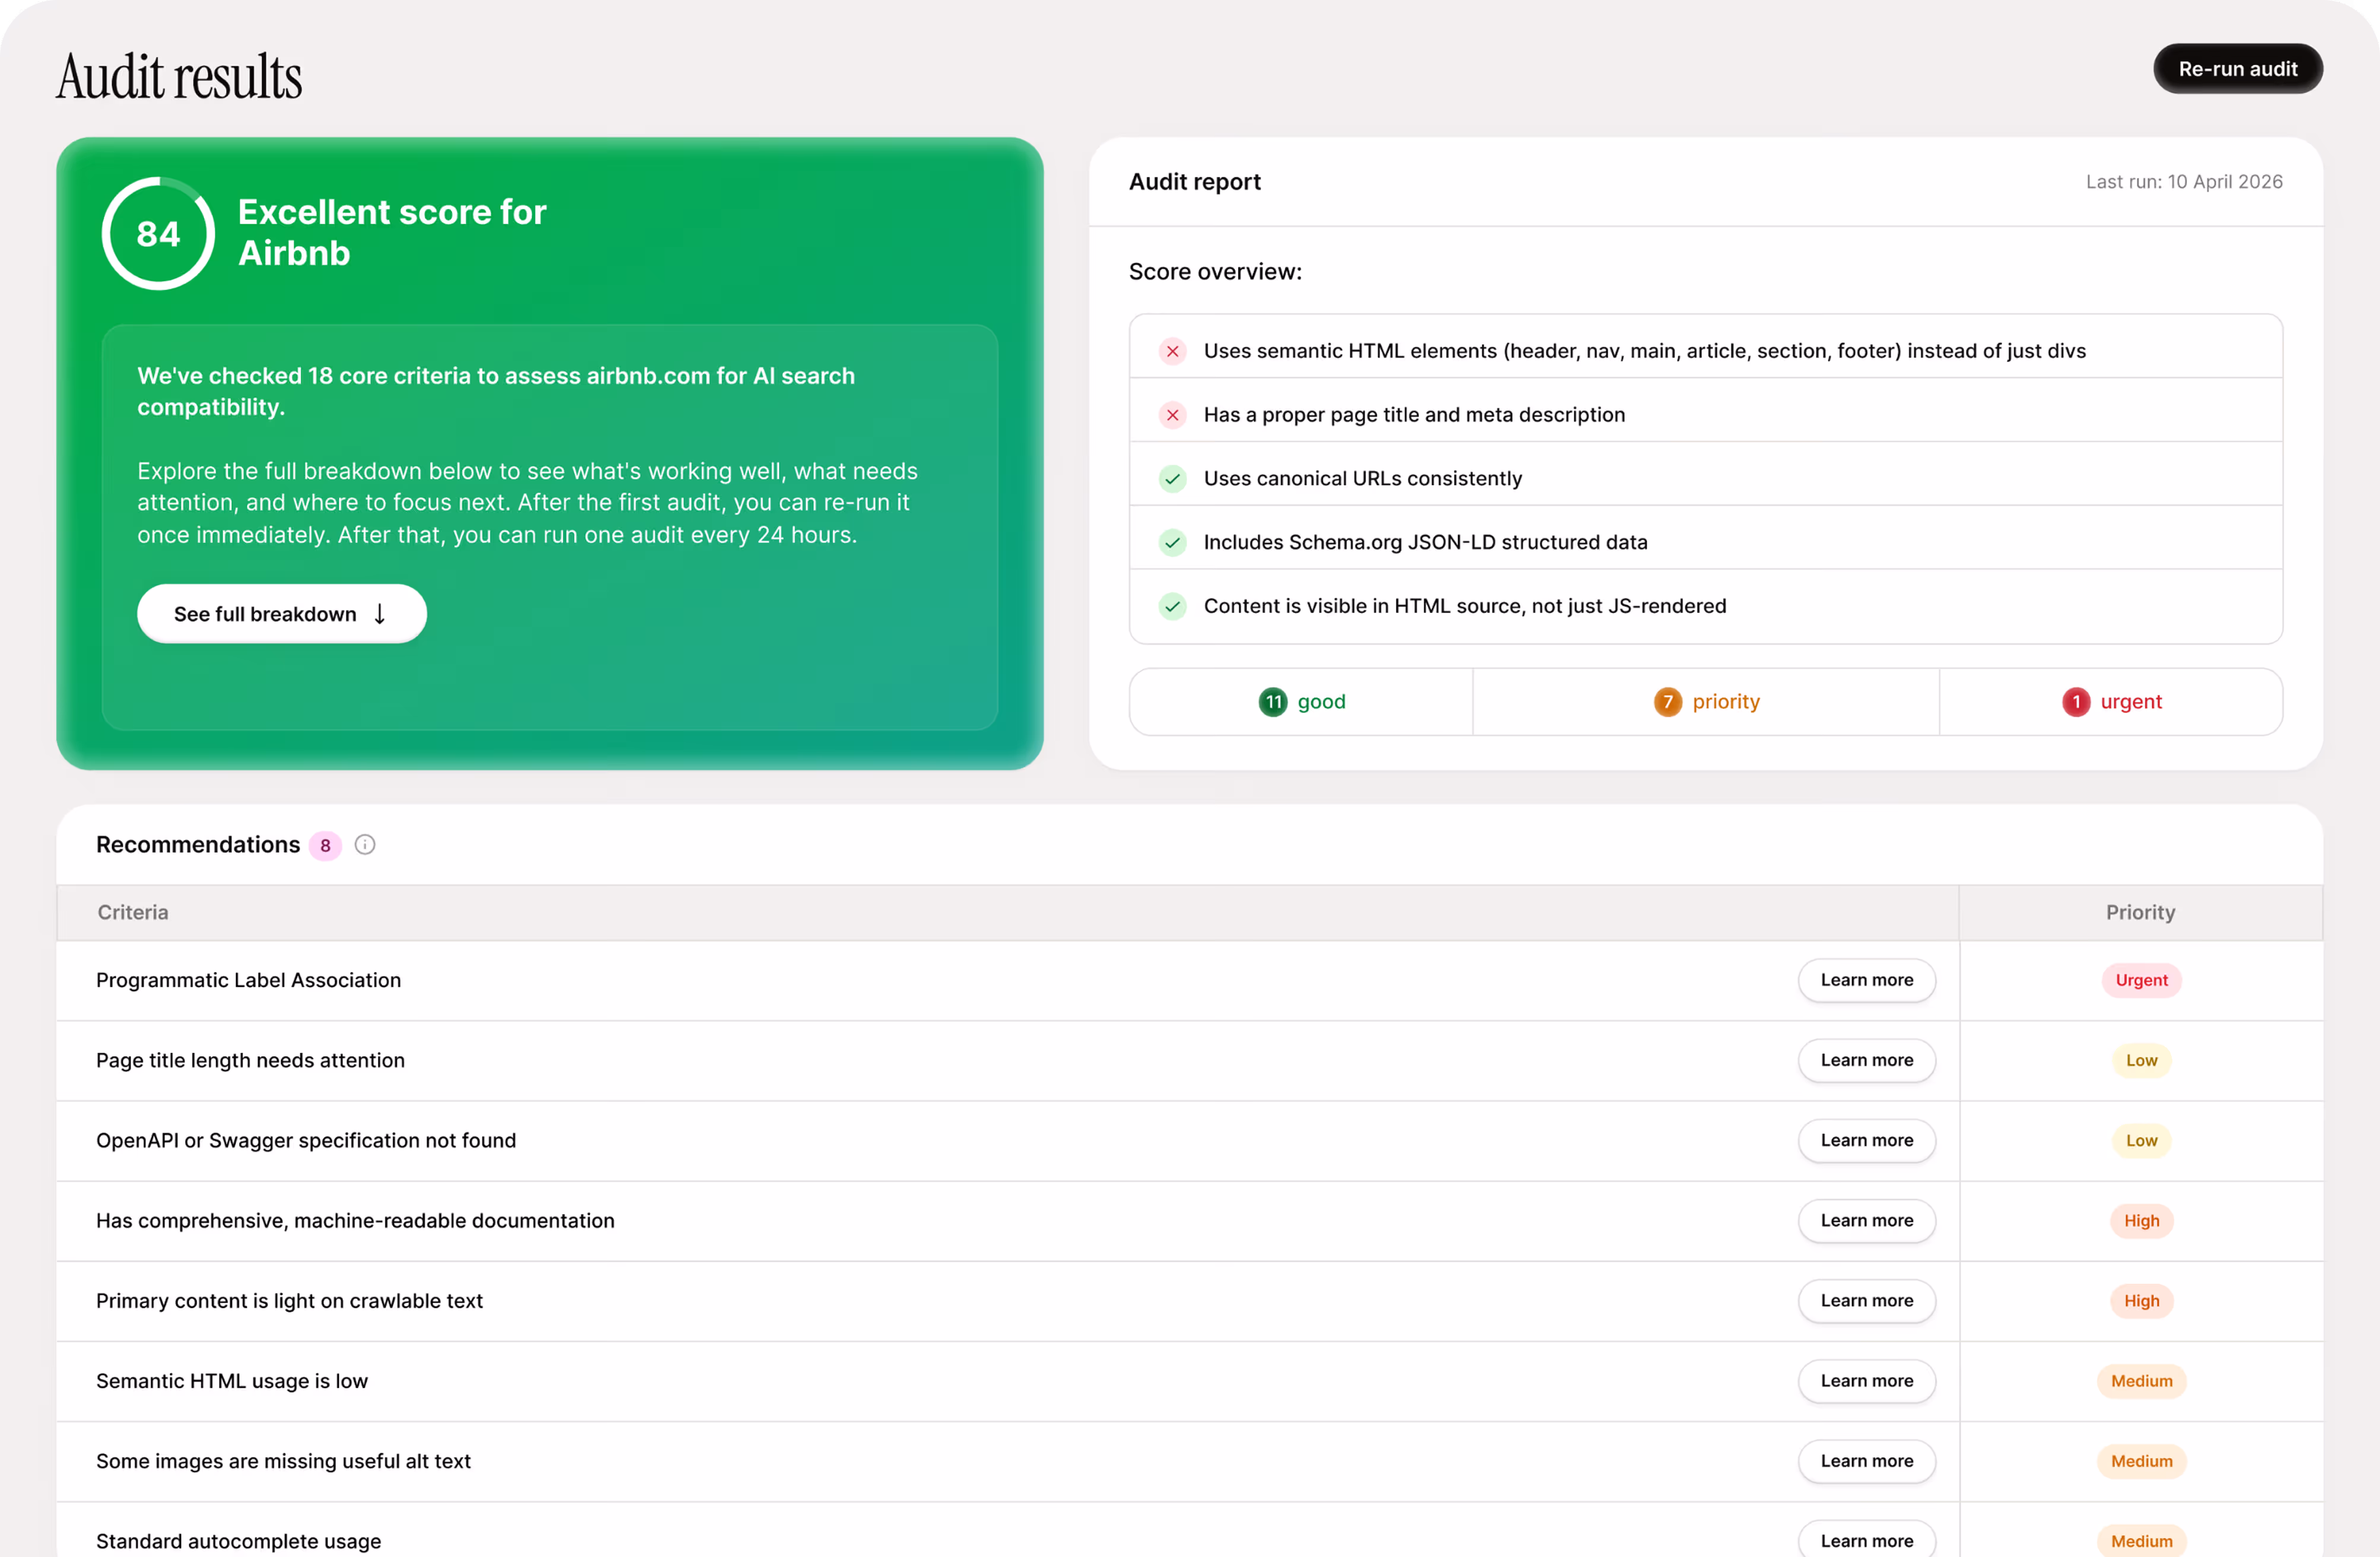Click 'Page title length needs attention' text
Screen dimensions: 2380x1557
click(250, 1060)
